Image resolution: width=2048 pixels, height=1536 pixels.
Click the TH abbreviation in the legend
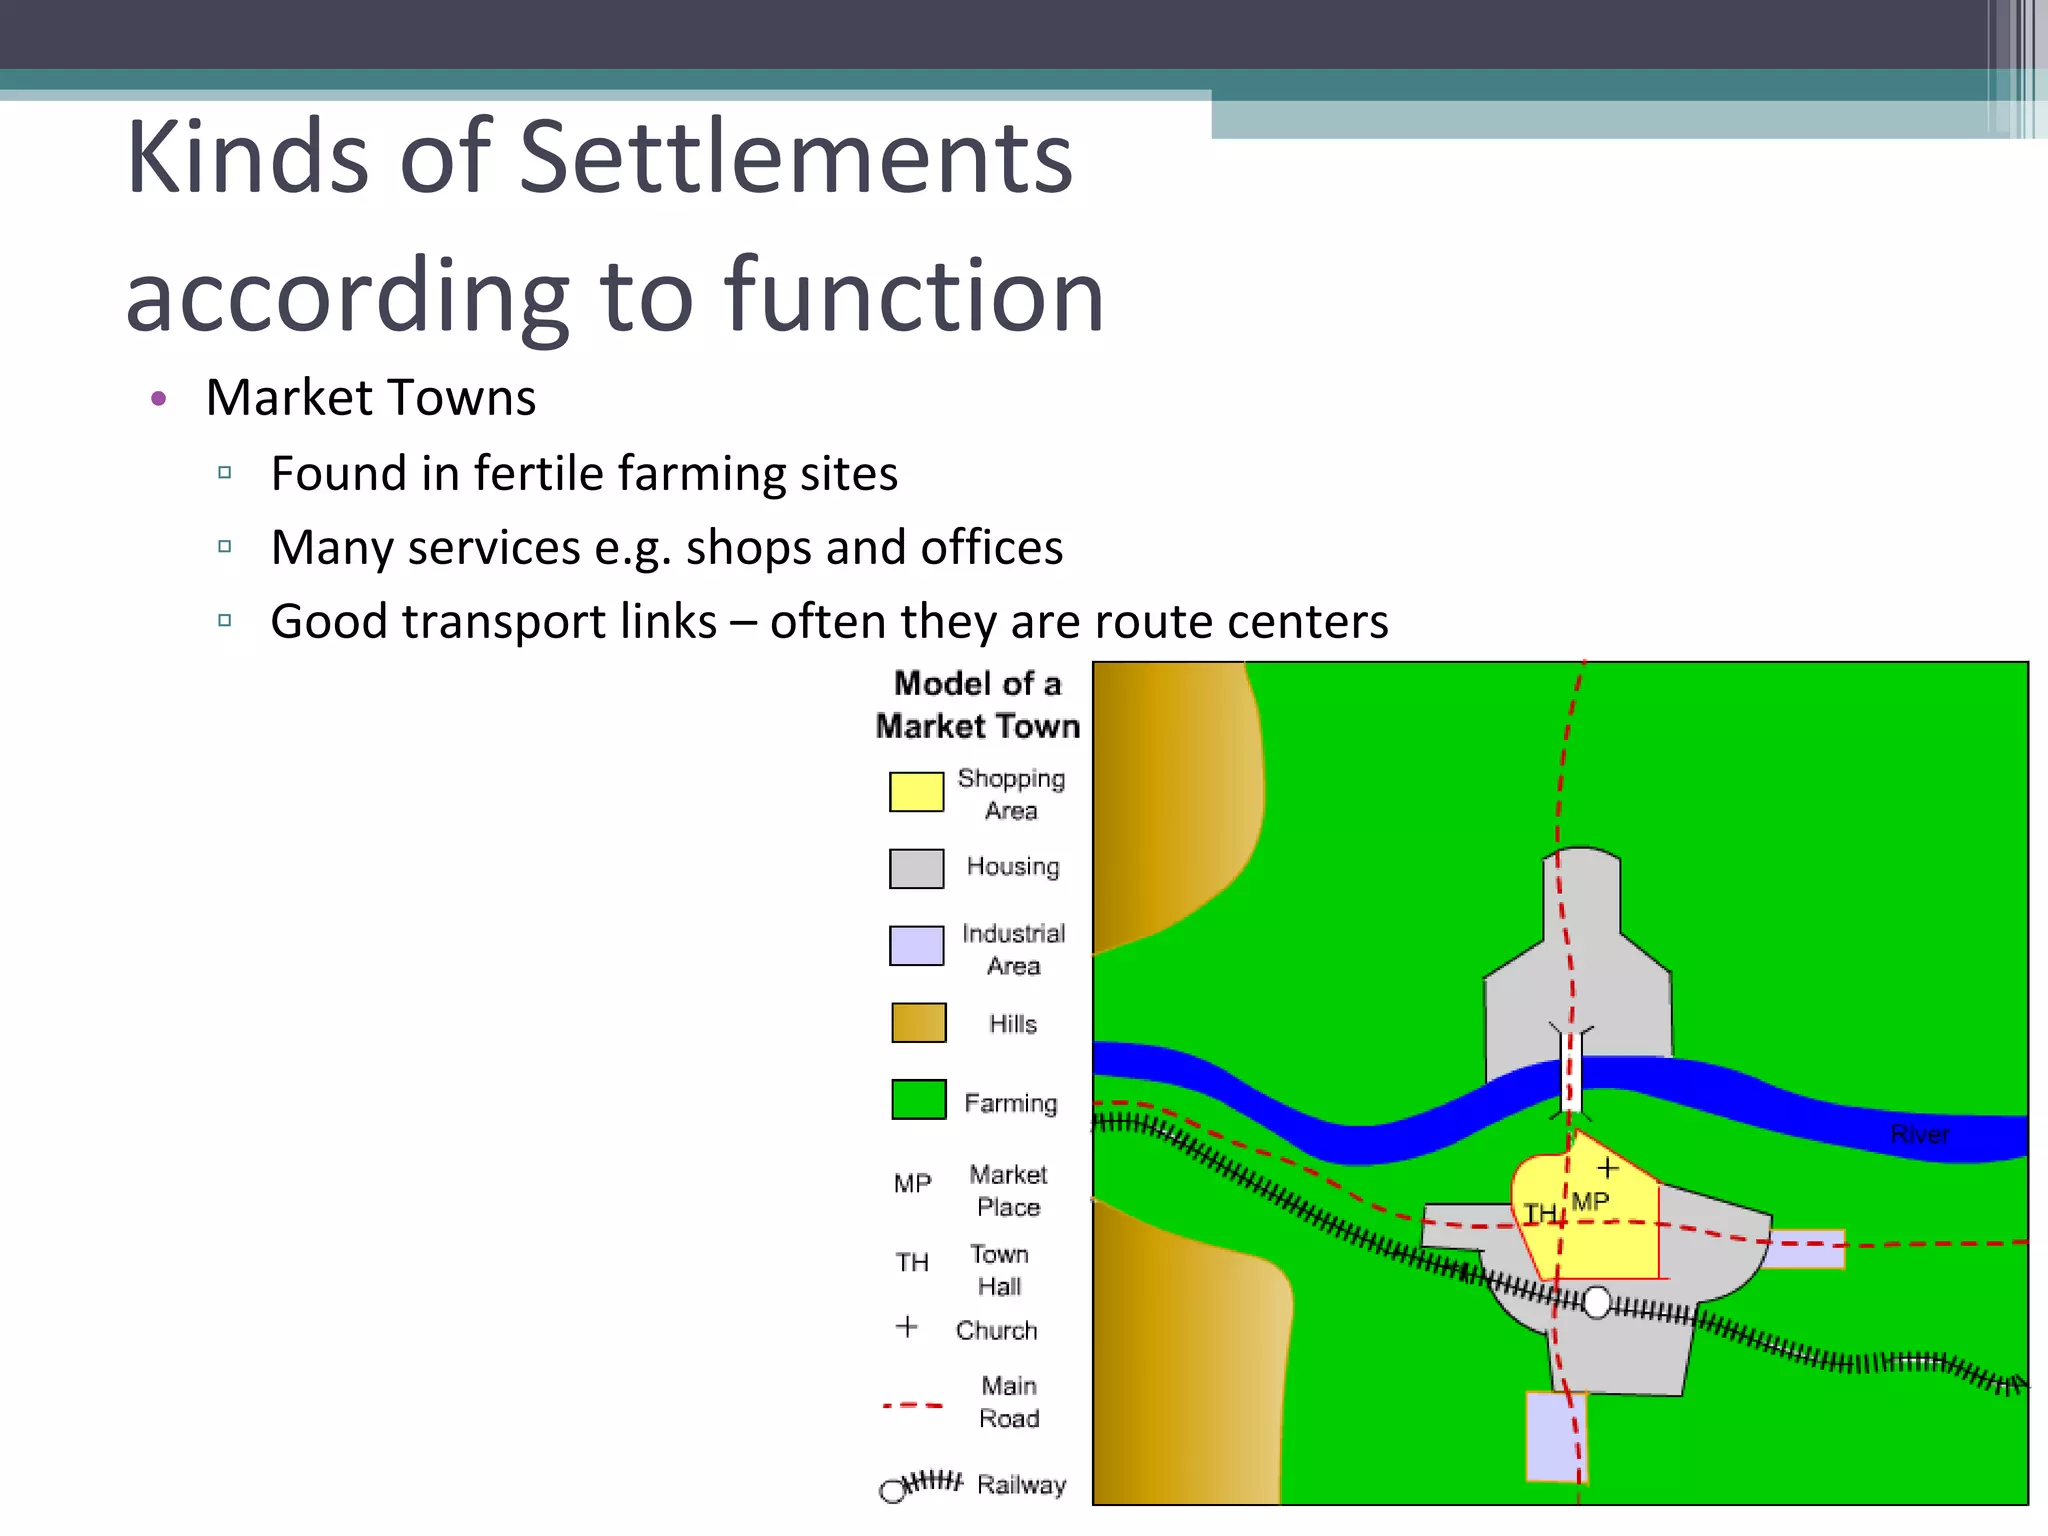click(x=912, y=1263)
